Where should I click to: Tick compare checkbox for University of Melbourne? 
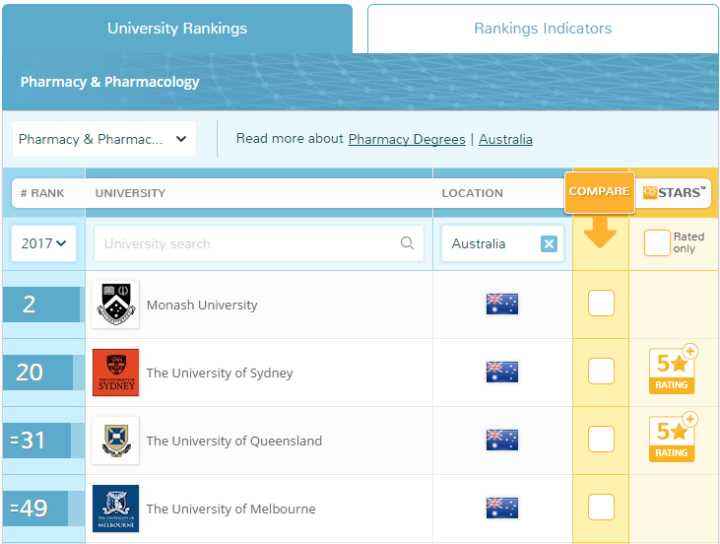pyautogui.click(x=601, y=507)
